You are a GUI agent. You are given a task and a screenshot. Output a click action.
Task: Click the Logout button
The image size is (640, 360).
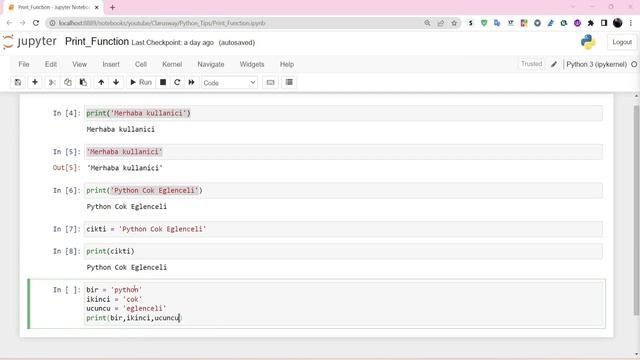tap(622, 42)
